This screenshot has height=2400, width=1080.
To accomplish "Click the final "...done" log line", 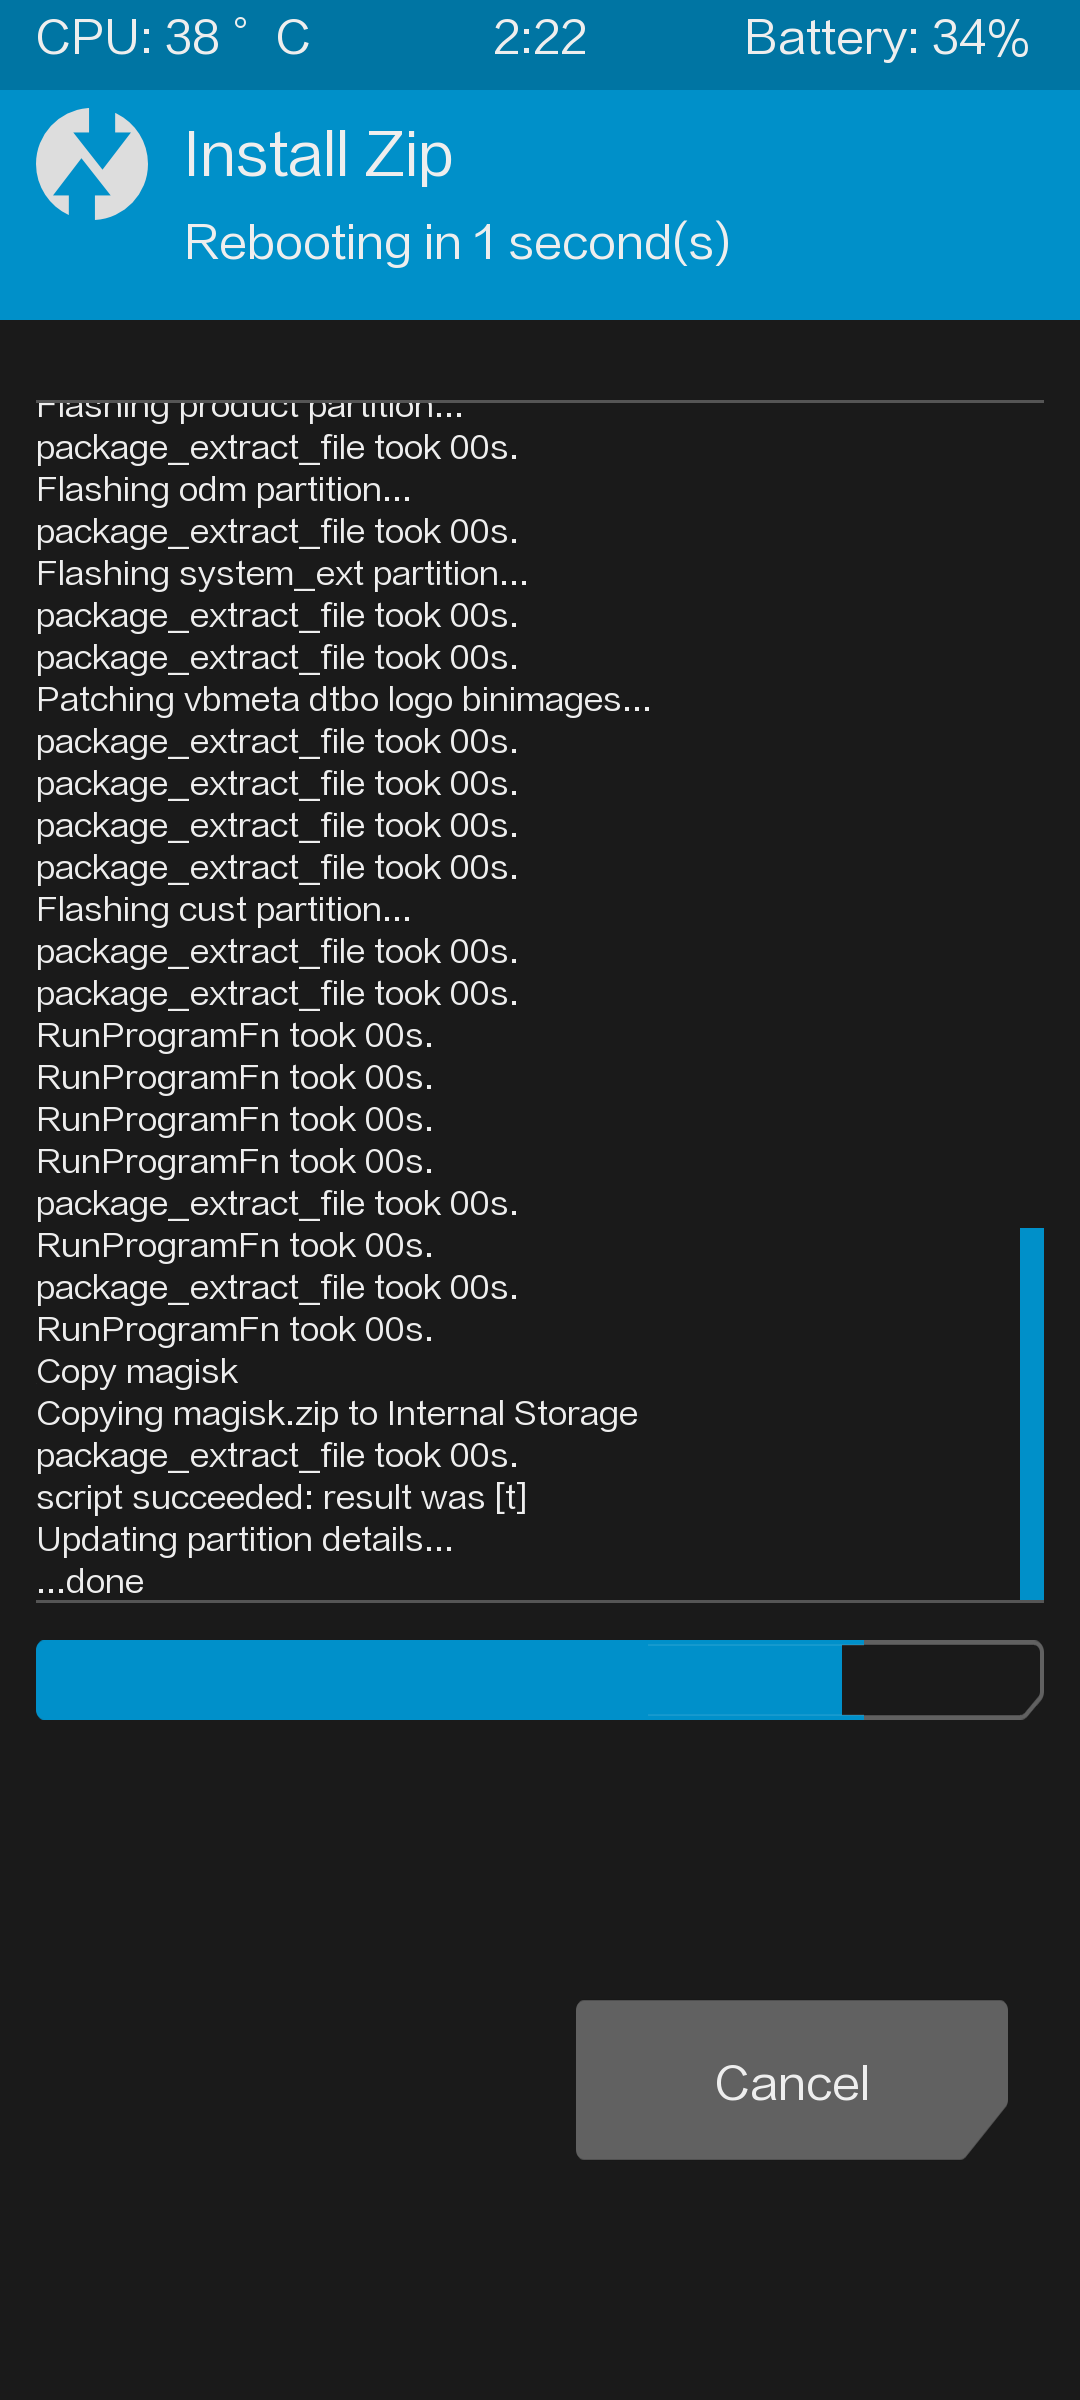I will click(x=90, y=1582).
